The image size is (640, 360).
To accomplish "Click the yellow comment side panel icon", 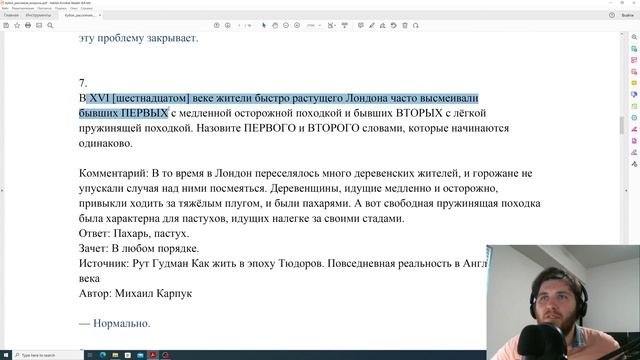I will (634, 83).
